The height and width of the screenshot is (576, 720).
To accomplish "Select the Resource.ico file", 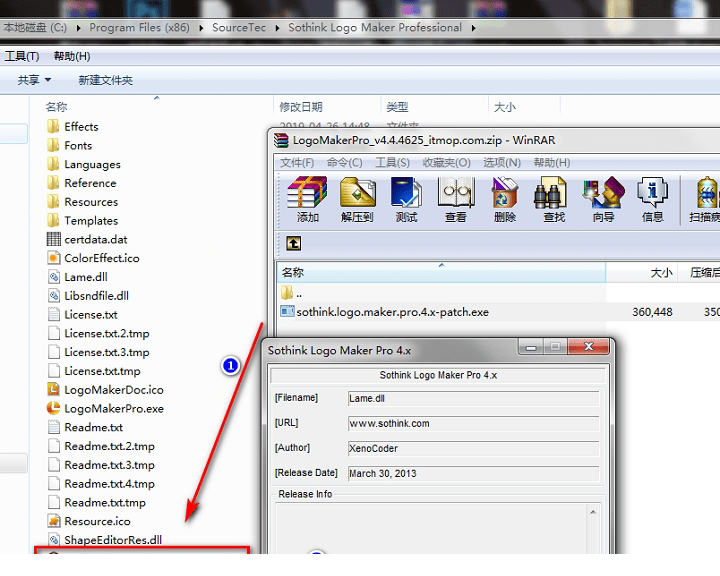I will [89, 521].
